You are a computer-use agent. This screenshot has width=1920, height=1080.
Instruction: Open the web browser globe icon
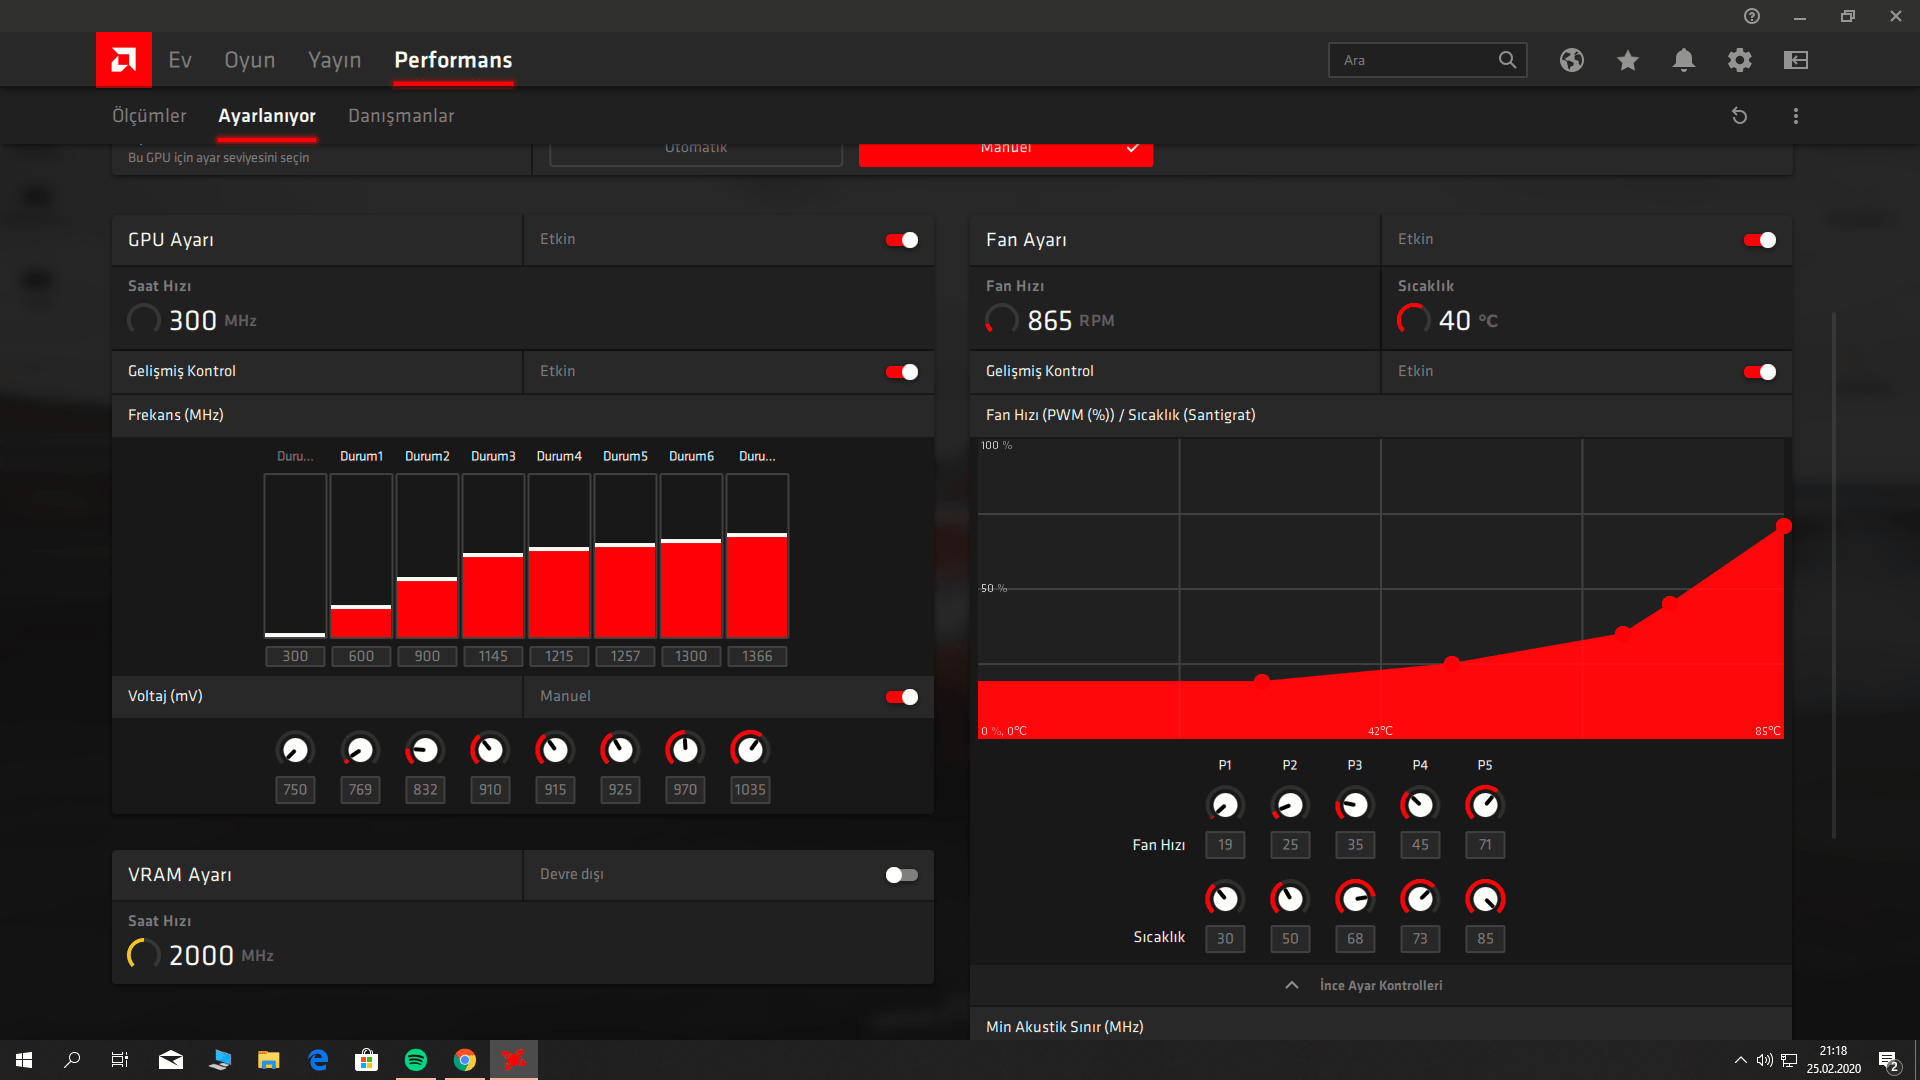click(1572, 60)
